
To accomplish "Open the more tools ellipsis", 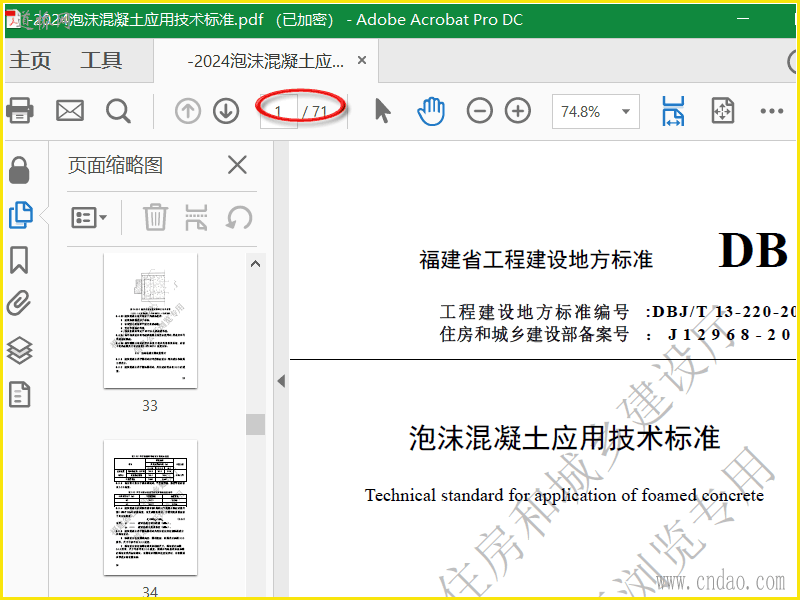I will click(x=771, y=111).
